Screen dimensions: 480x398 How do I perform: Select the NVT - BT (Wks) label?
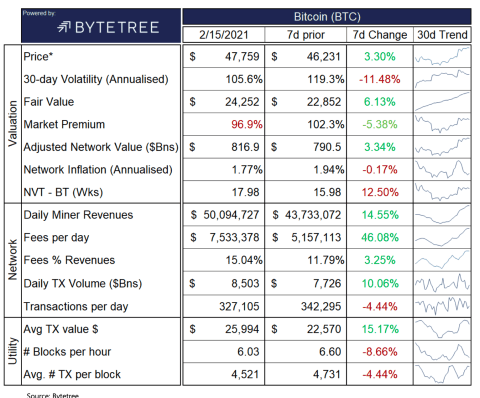pos(63,192)
